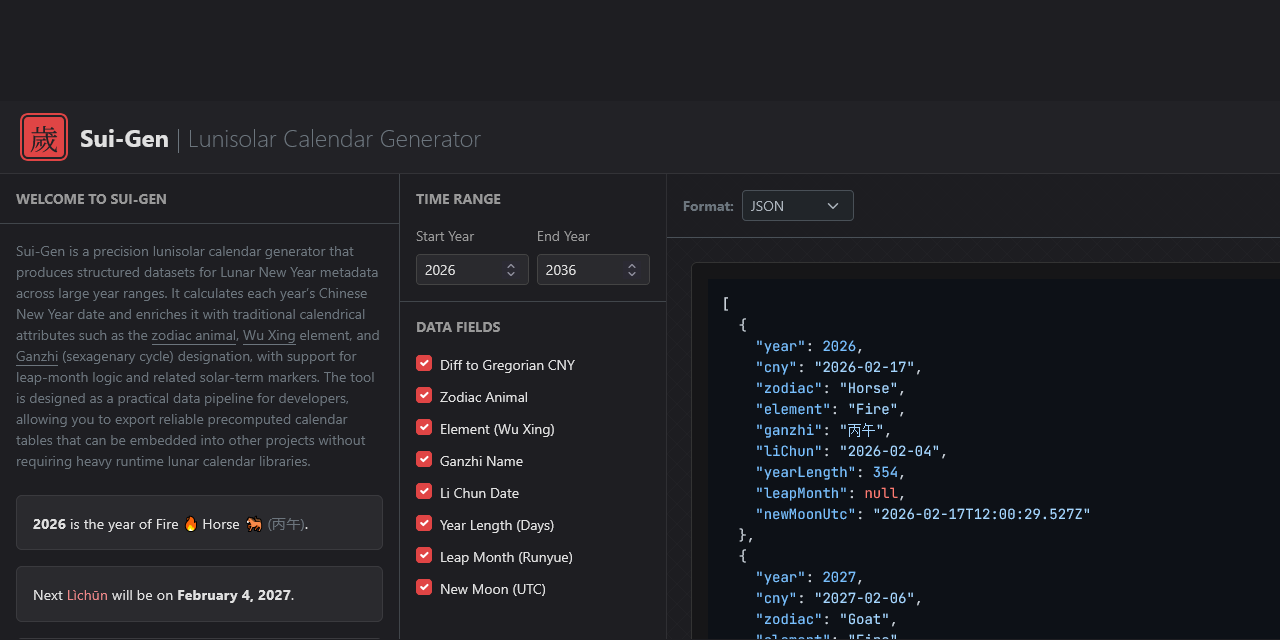Click the fire emoji in the 2026 card
The image size is (1280, 640).
click(191, 524)
